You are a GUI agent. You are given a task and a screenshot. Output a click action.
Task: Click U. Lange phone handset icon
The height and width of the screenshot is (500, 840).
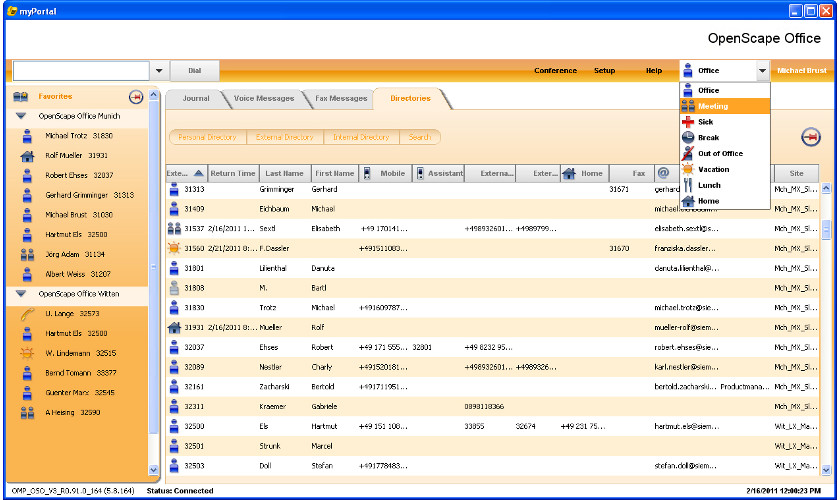click(27, 314)
